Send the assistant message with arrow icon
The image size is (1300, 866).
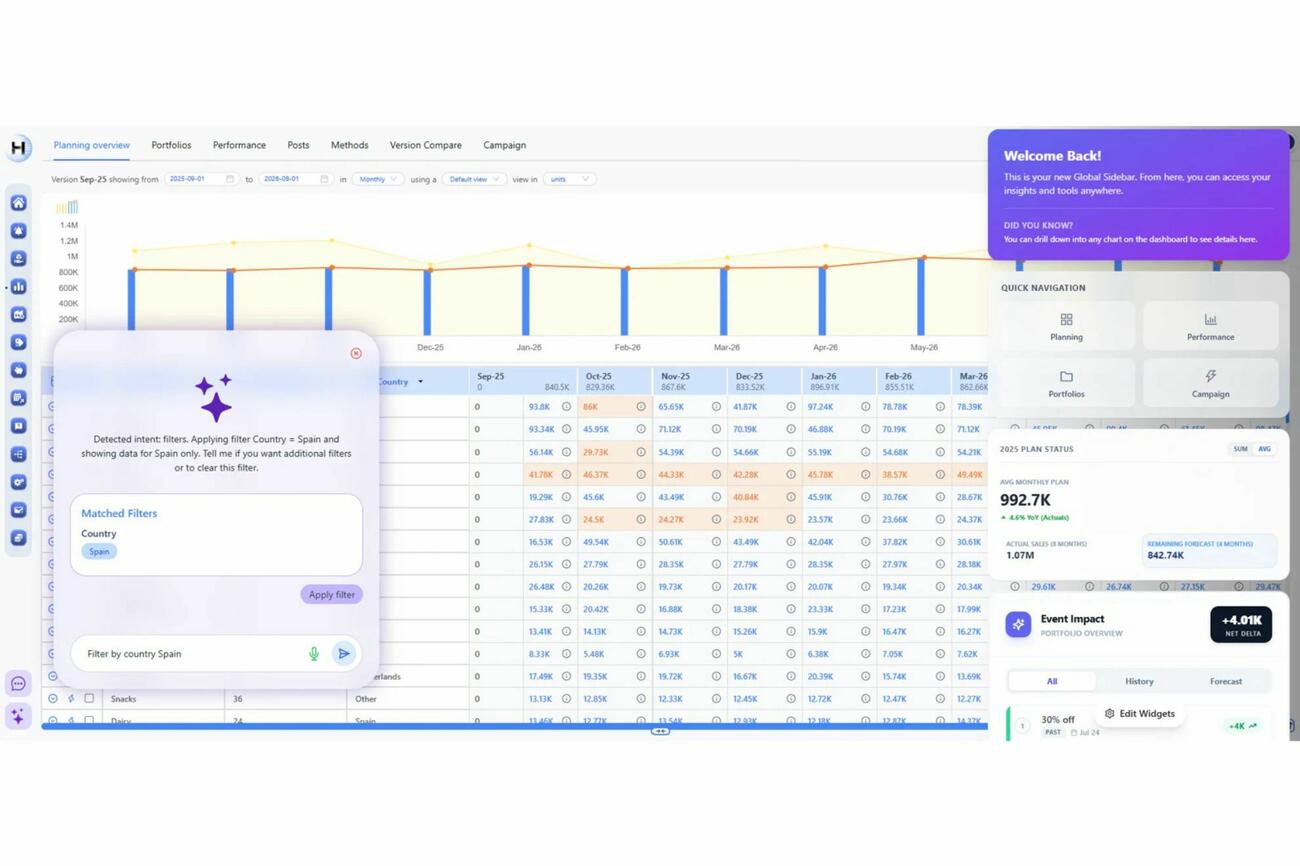point(343,654)
